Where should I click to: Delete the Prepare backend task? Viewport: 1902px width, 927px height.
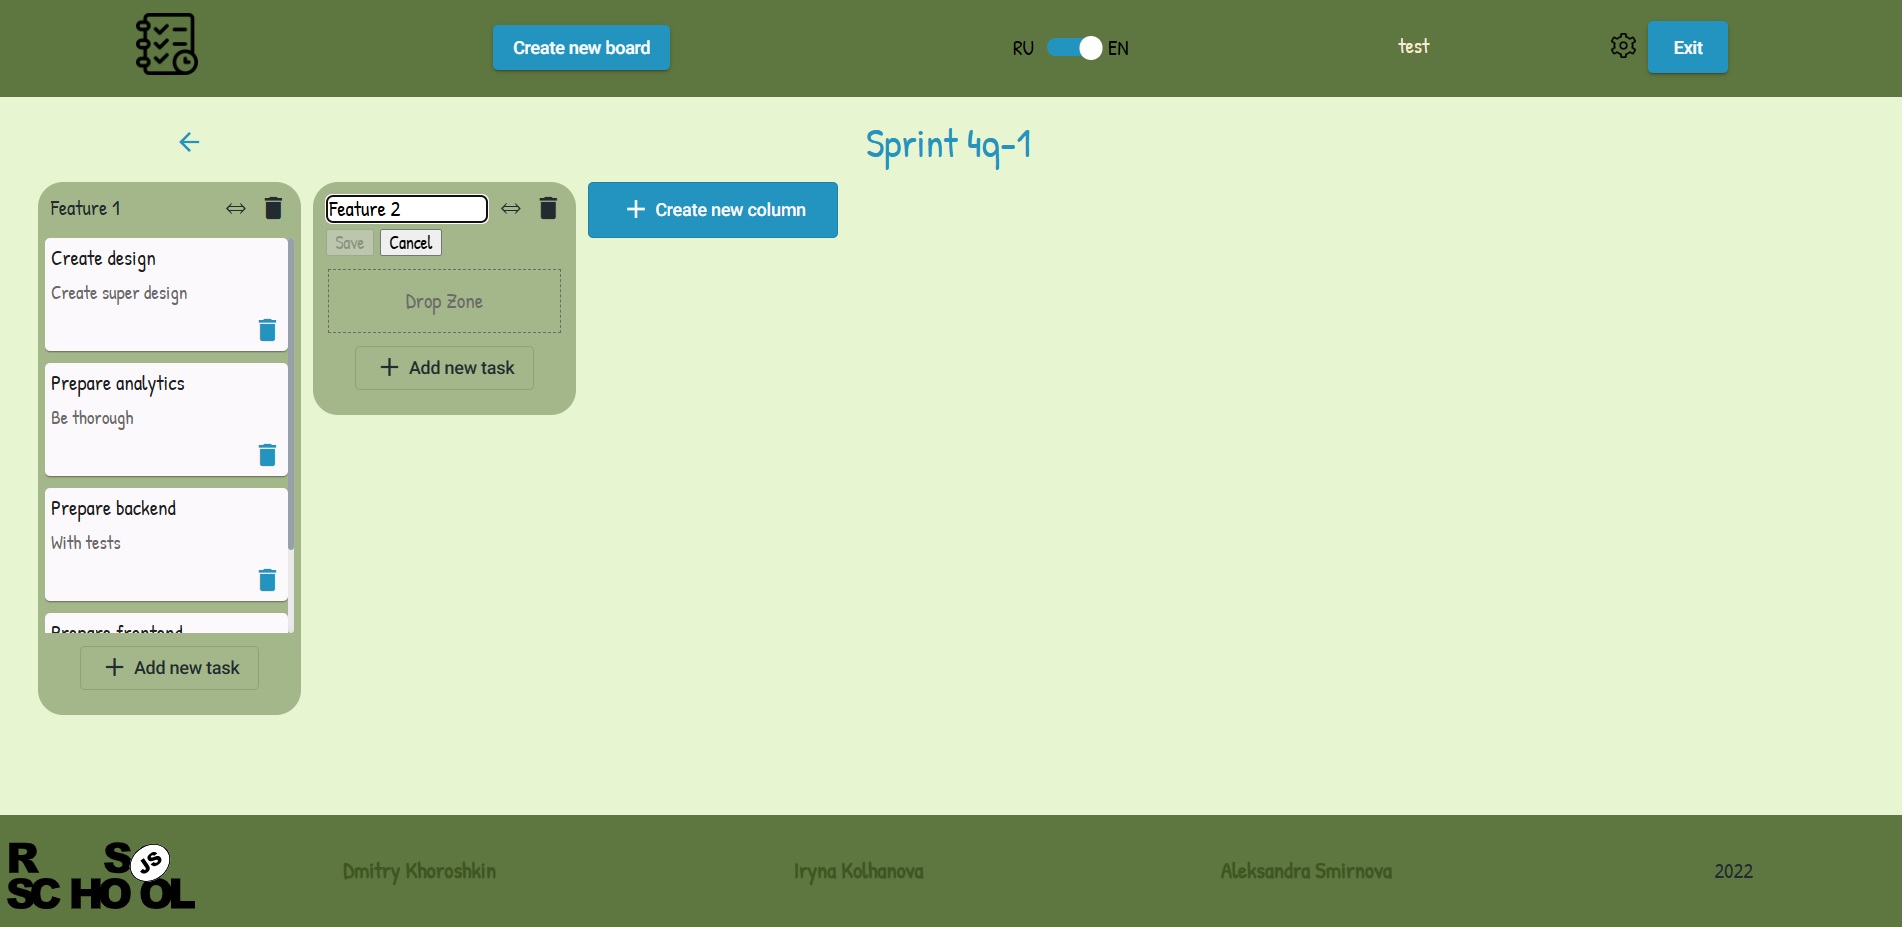tap(267, 580)
